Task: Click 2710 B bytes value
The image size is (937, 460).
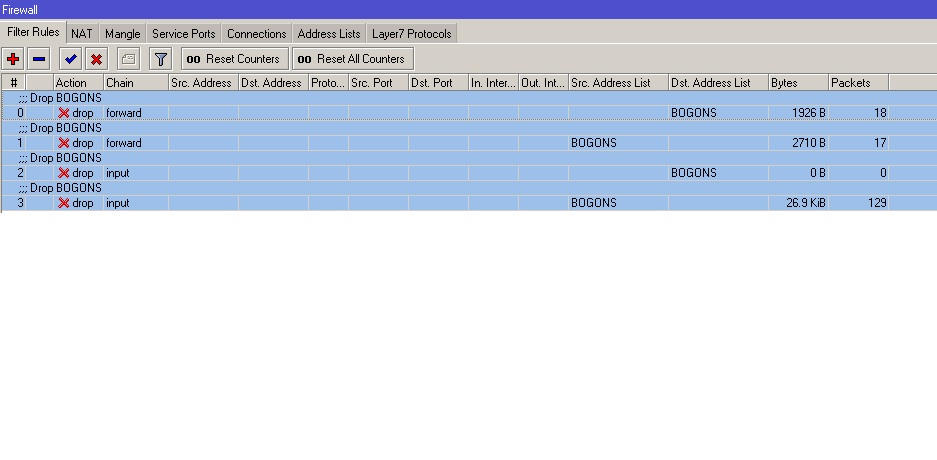Action: coord(809,143)
